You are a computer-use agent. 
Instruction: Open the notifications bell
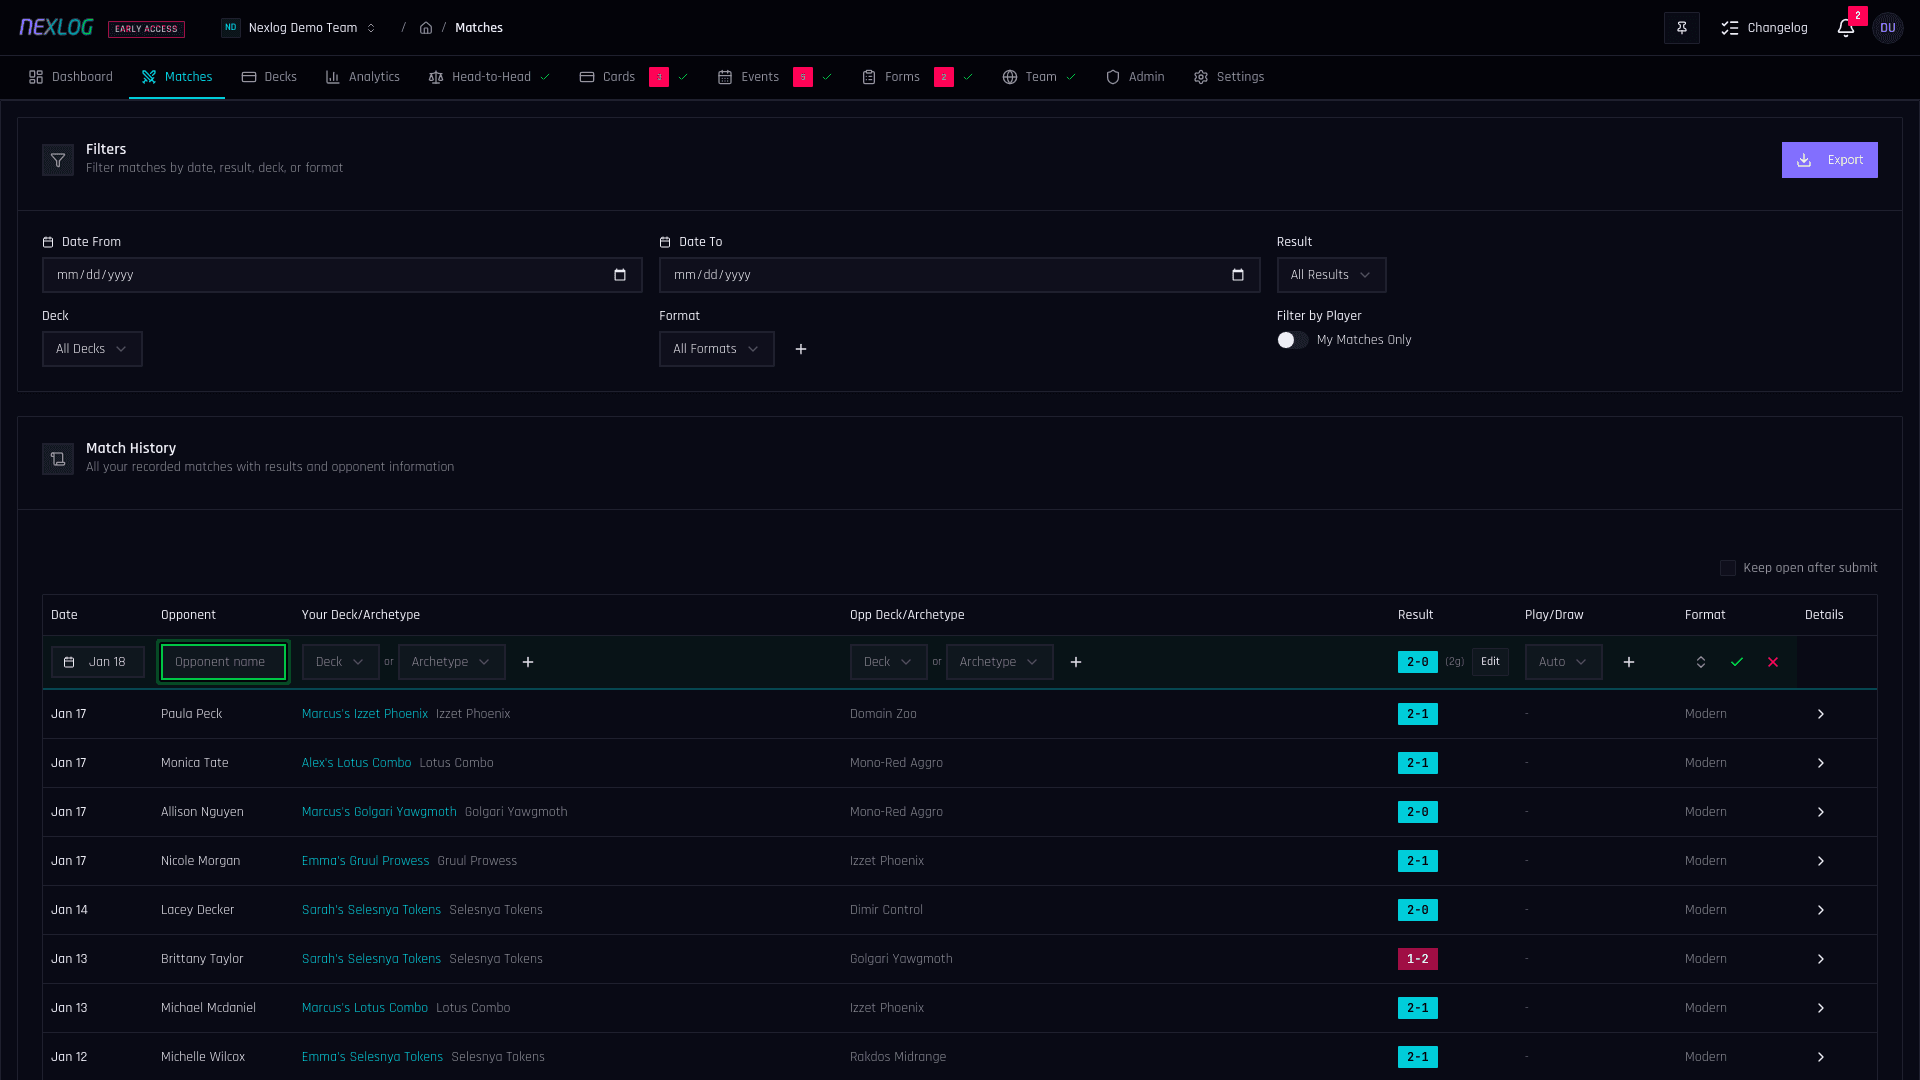coord(1846,28)
